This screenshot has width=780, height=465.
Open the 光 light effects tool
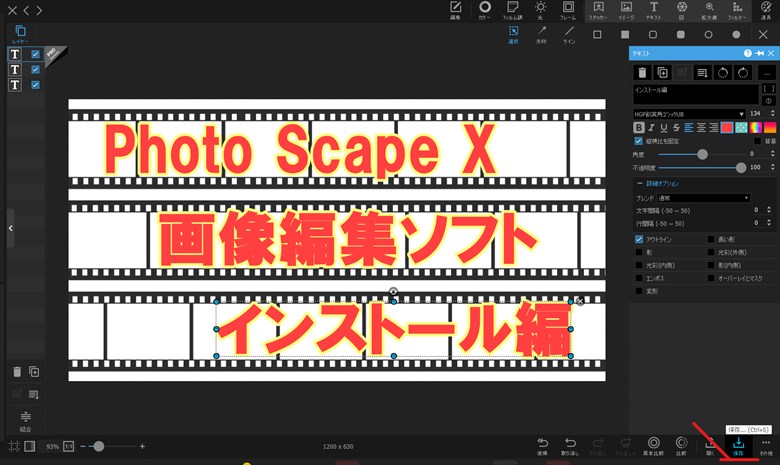coord(540,10)
